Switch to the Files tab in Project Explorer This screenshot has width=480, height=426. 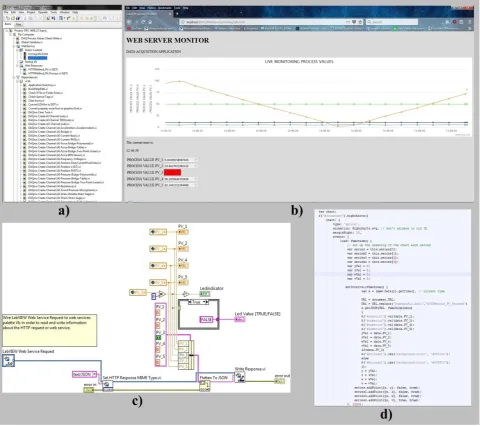(19, 24)
